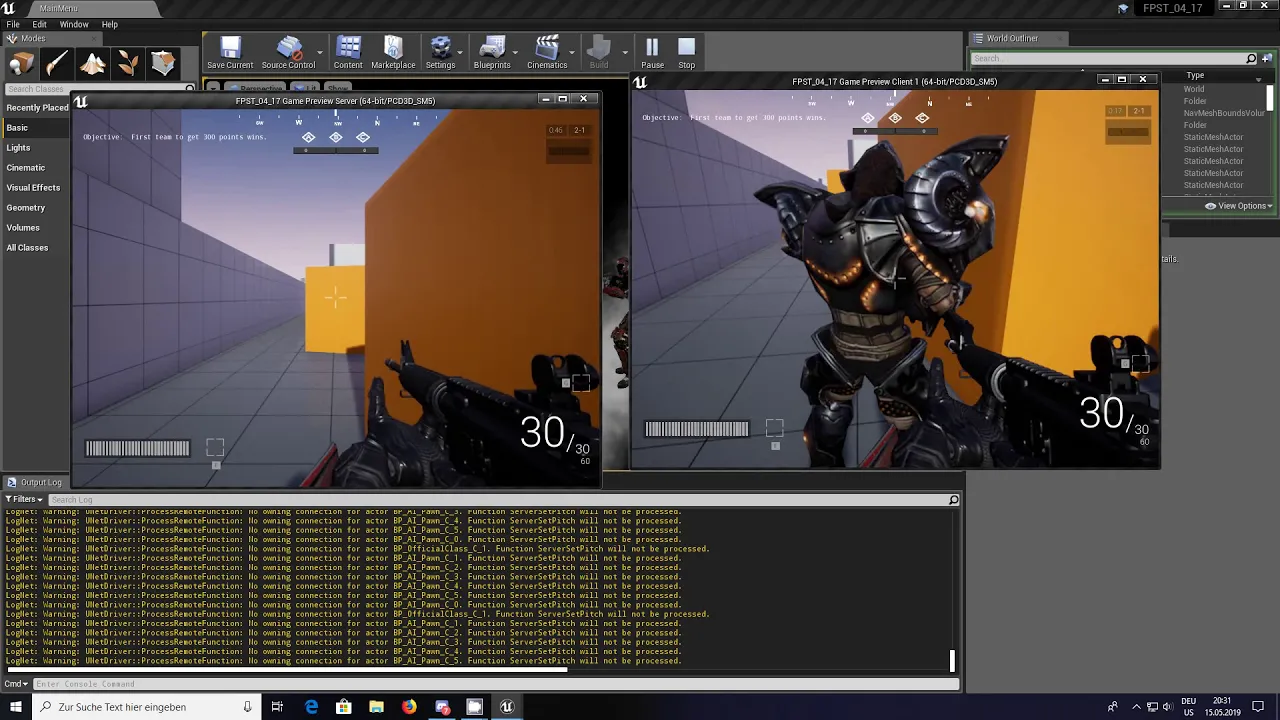Open Microsoft Edge from the taskbar
Image resolution: width=1280 pixels, height=720 pixels.
311,707
